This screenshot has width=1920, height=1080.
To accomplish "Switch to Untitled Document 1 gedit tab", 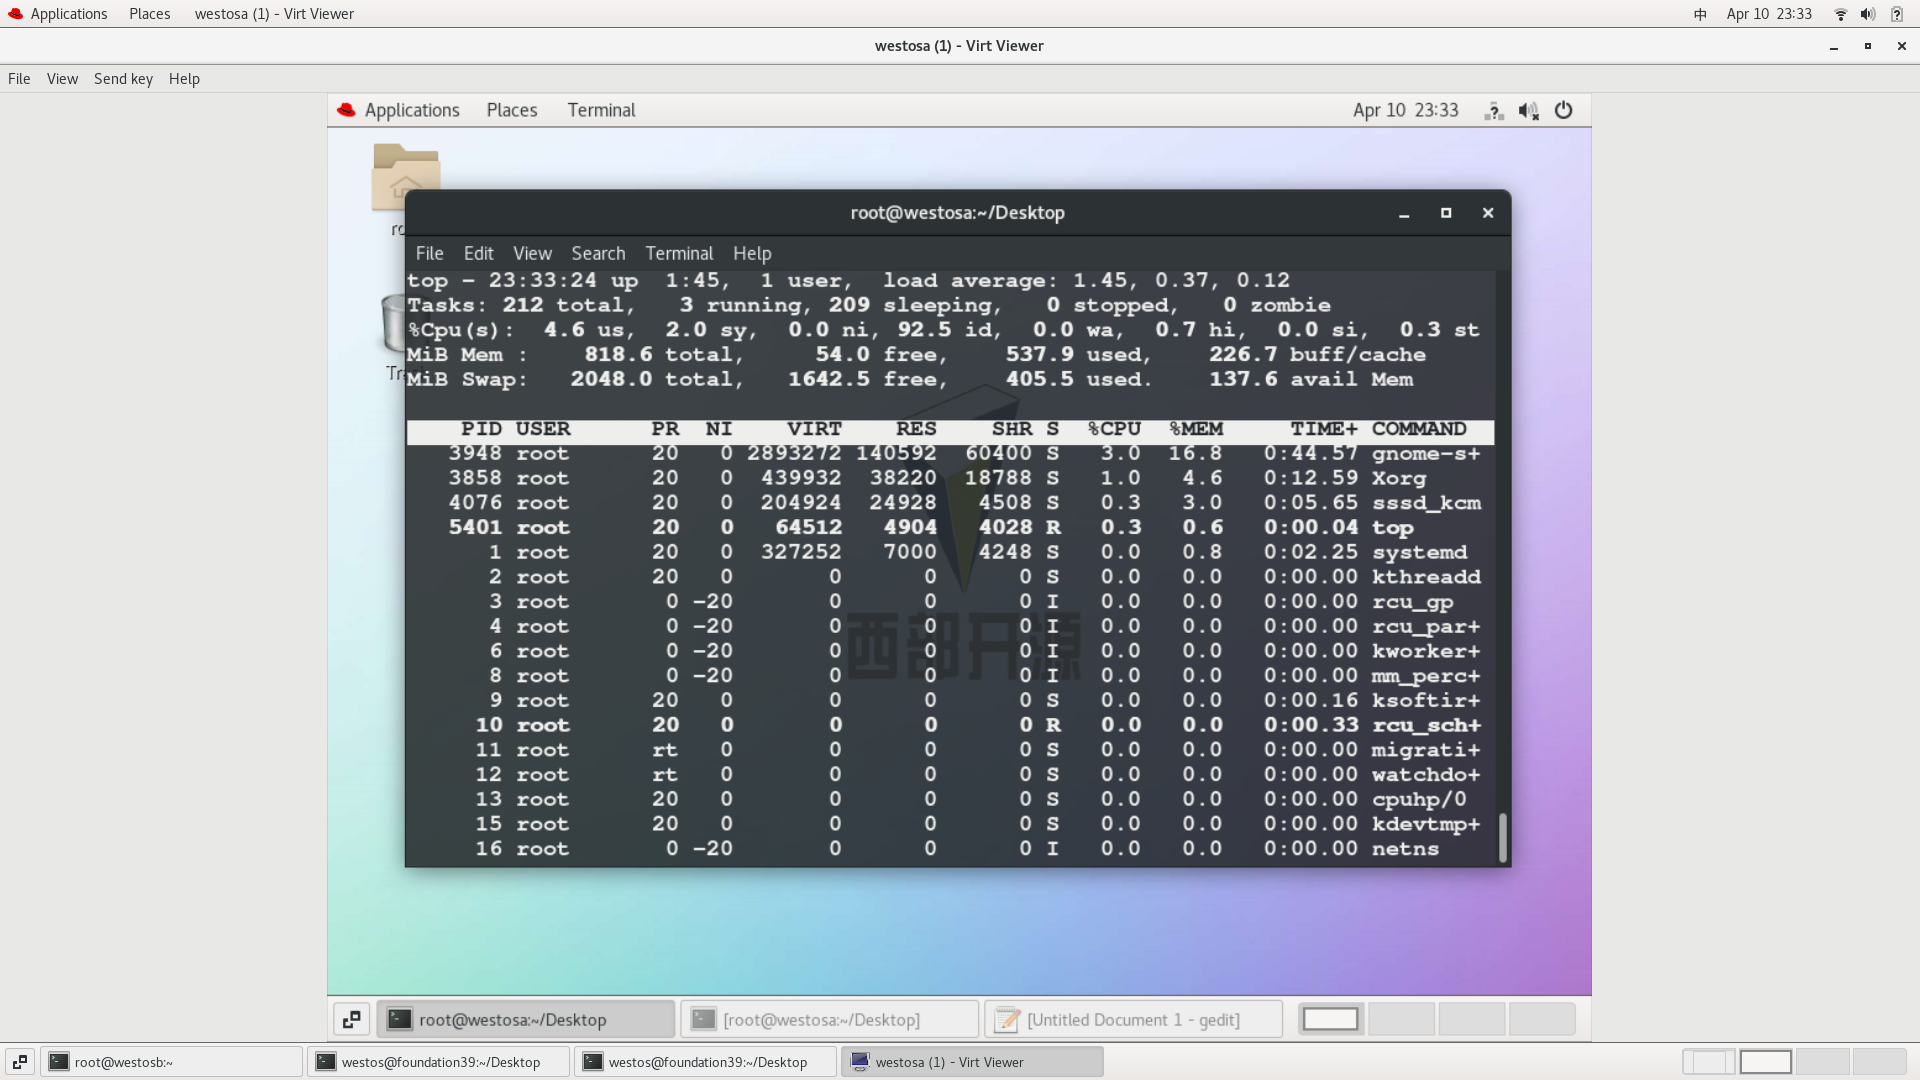I will [1131, 1019].
